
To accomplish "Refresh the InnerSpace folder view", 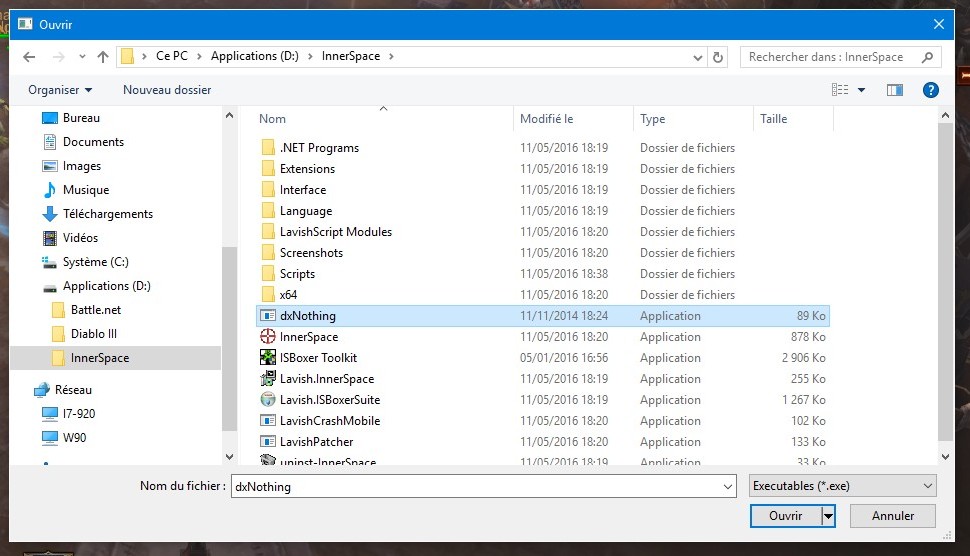I will coord(718,58).
